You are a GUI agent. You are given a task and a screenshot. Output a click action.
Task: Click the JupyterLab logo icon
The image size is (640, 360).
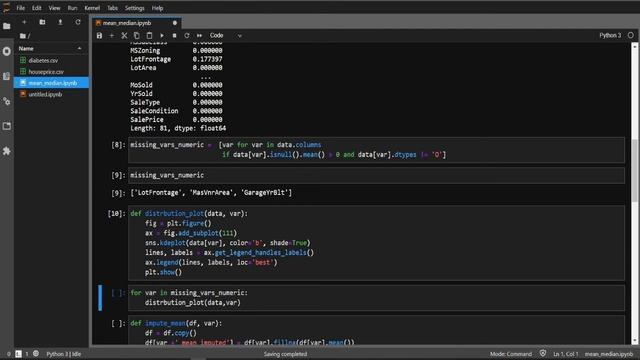6,7
